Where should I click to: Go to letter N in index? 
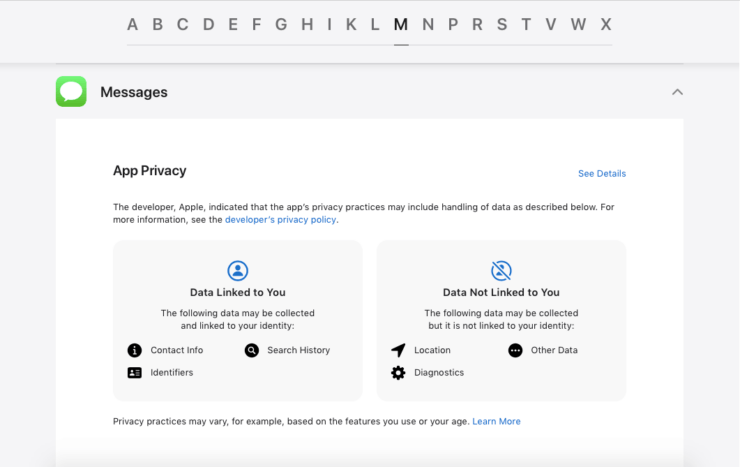point(428,25)
